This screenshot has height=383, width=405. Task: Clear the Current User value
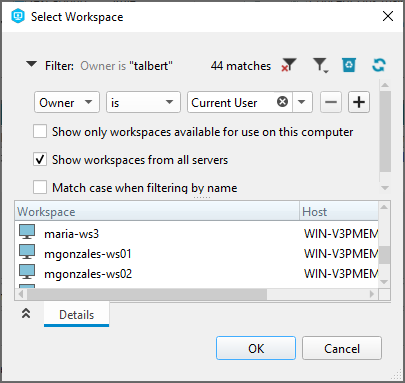click(282, 102)
